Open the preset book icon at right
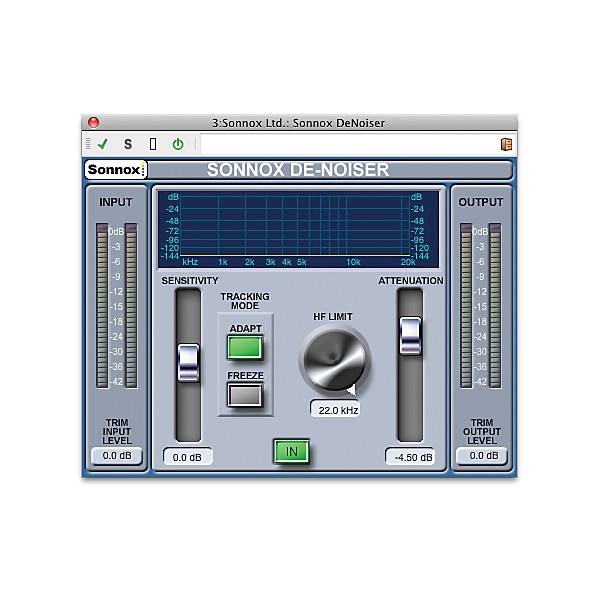Viewport: 600px width, 600px height. click(506, 144)
